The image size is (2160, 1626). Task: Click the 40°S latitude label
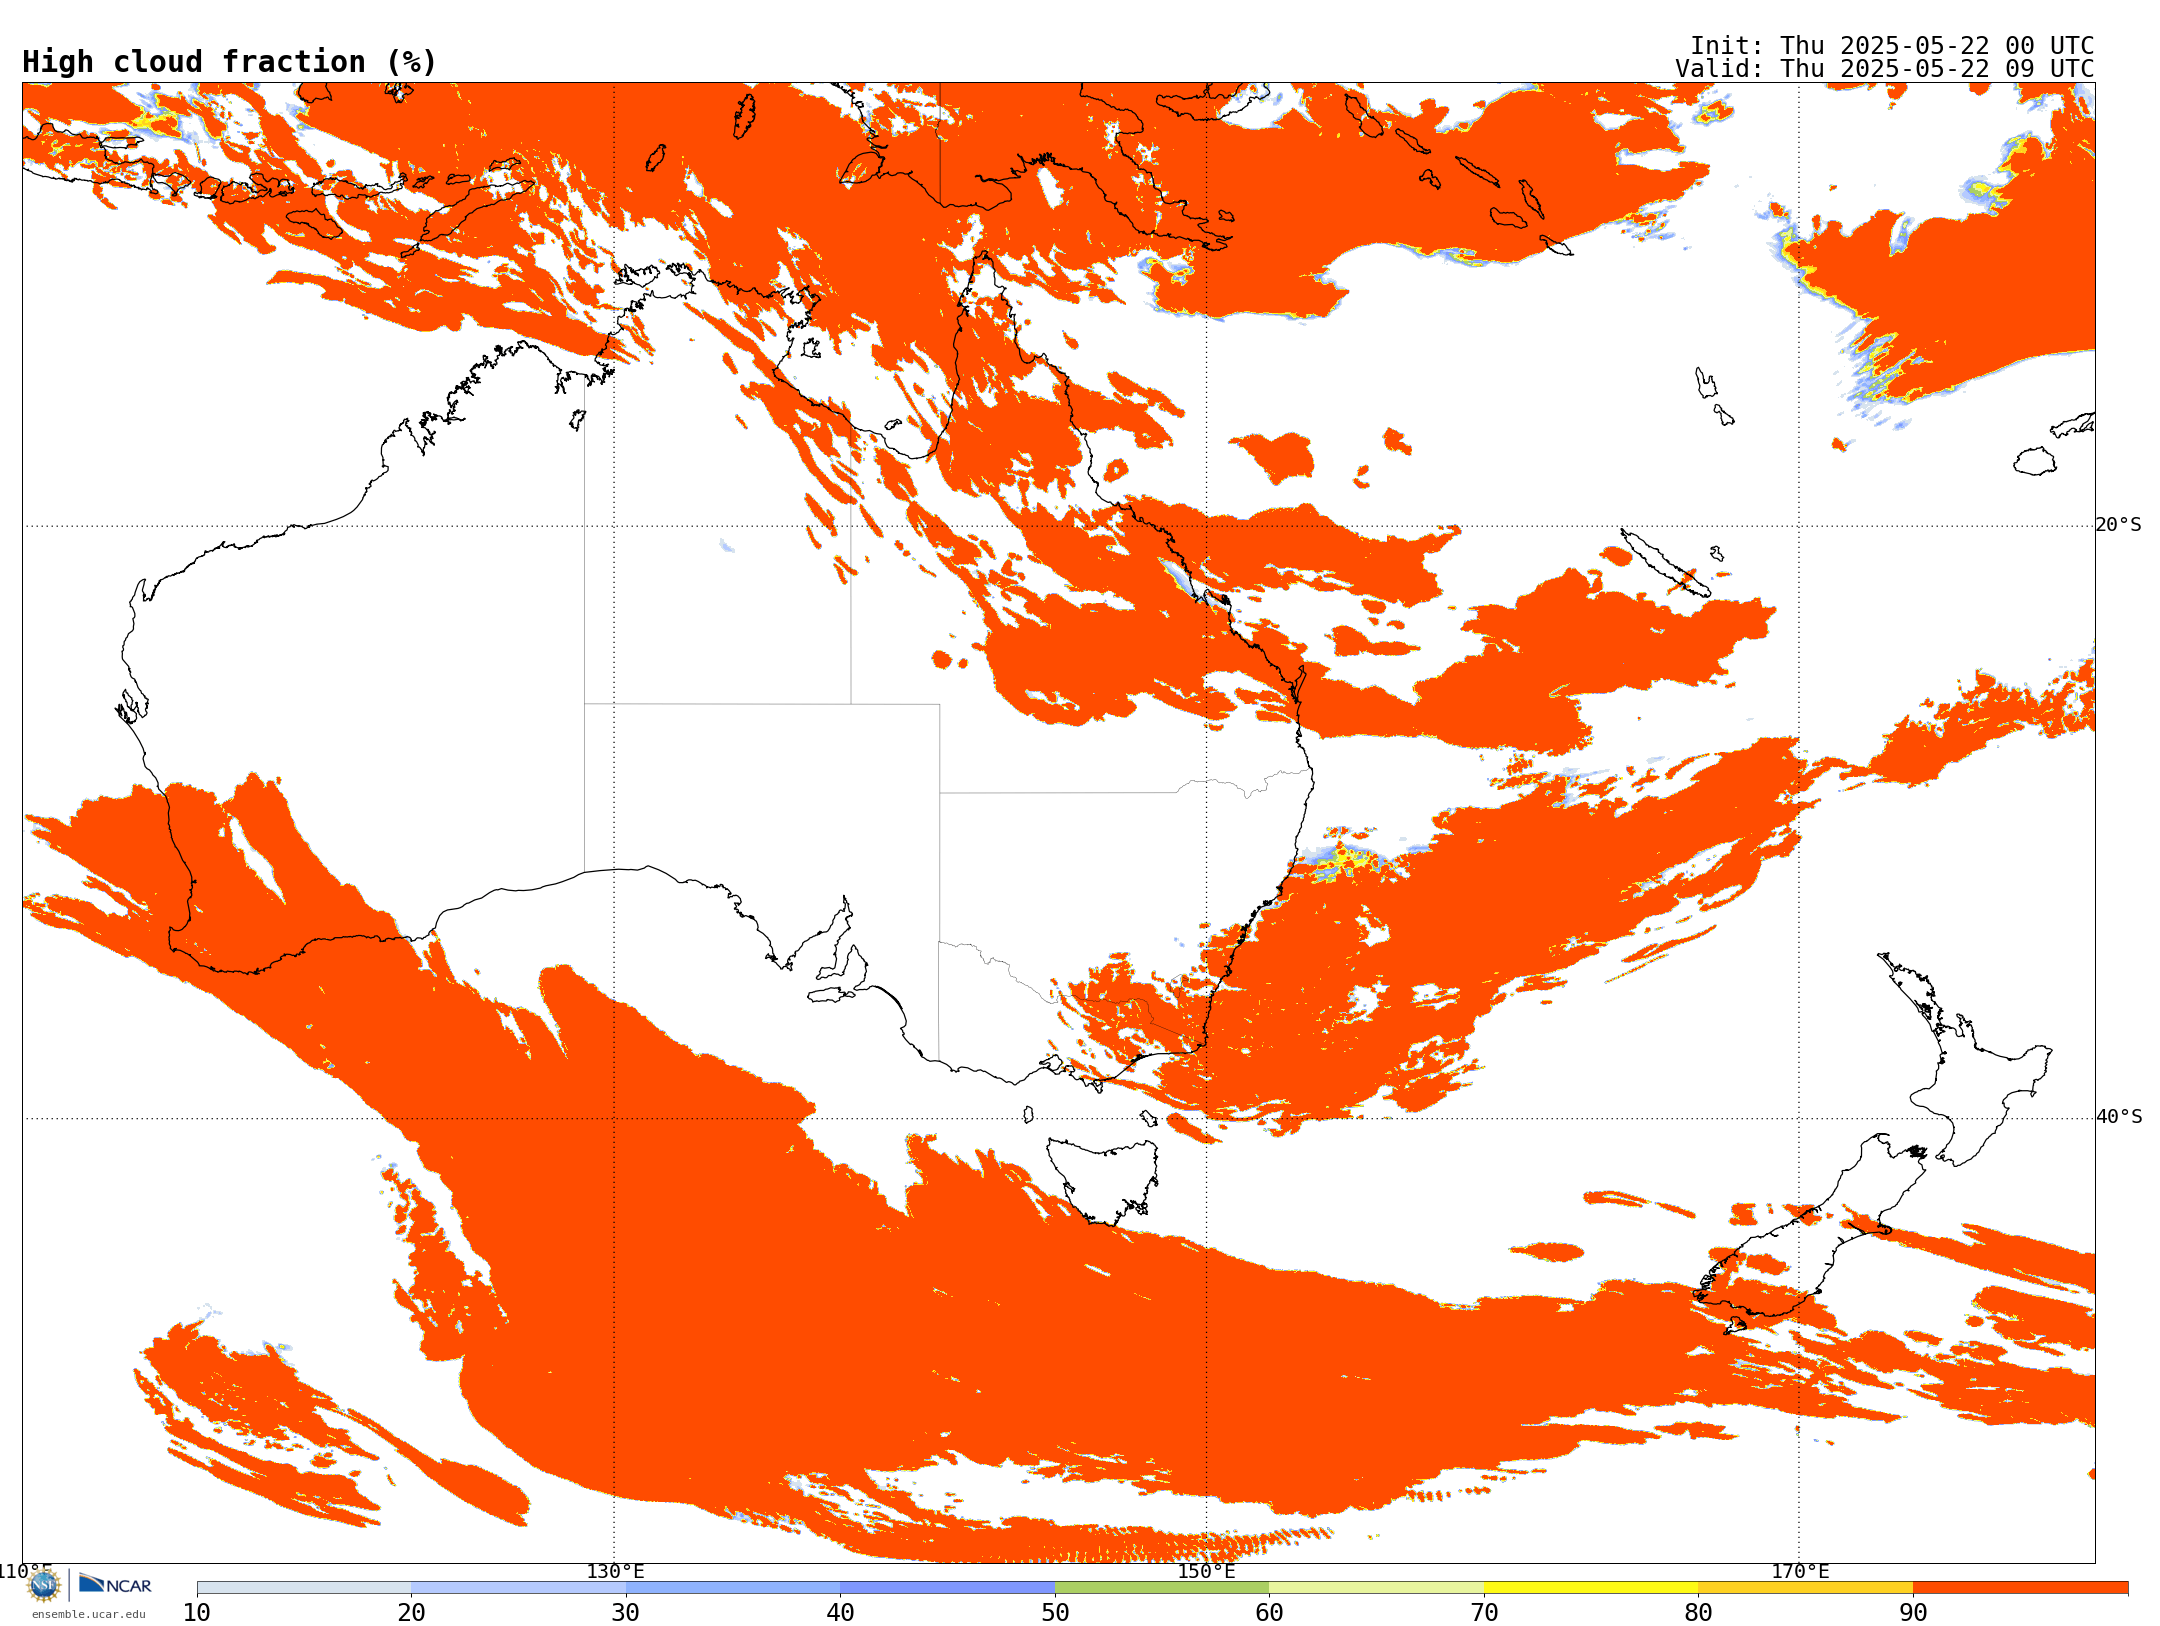(2119, 1117)
